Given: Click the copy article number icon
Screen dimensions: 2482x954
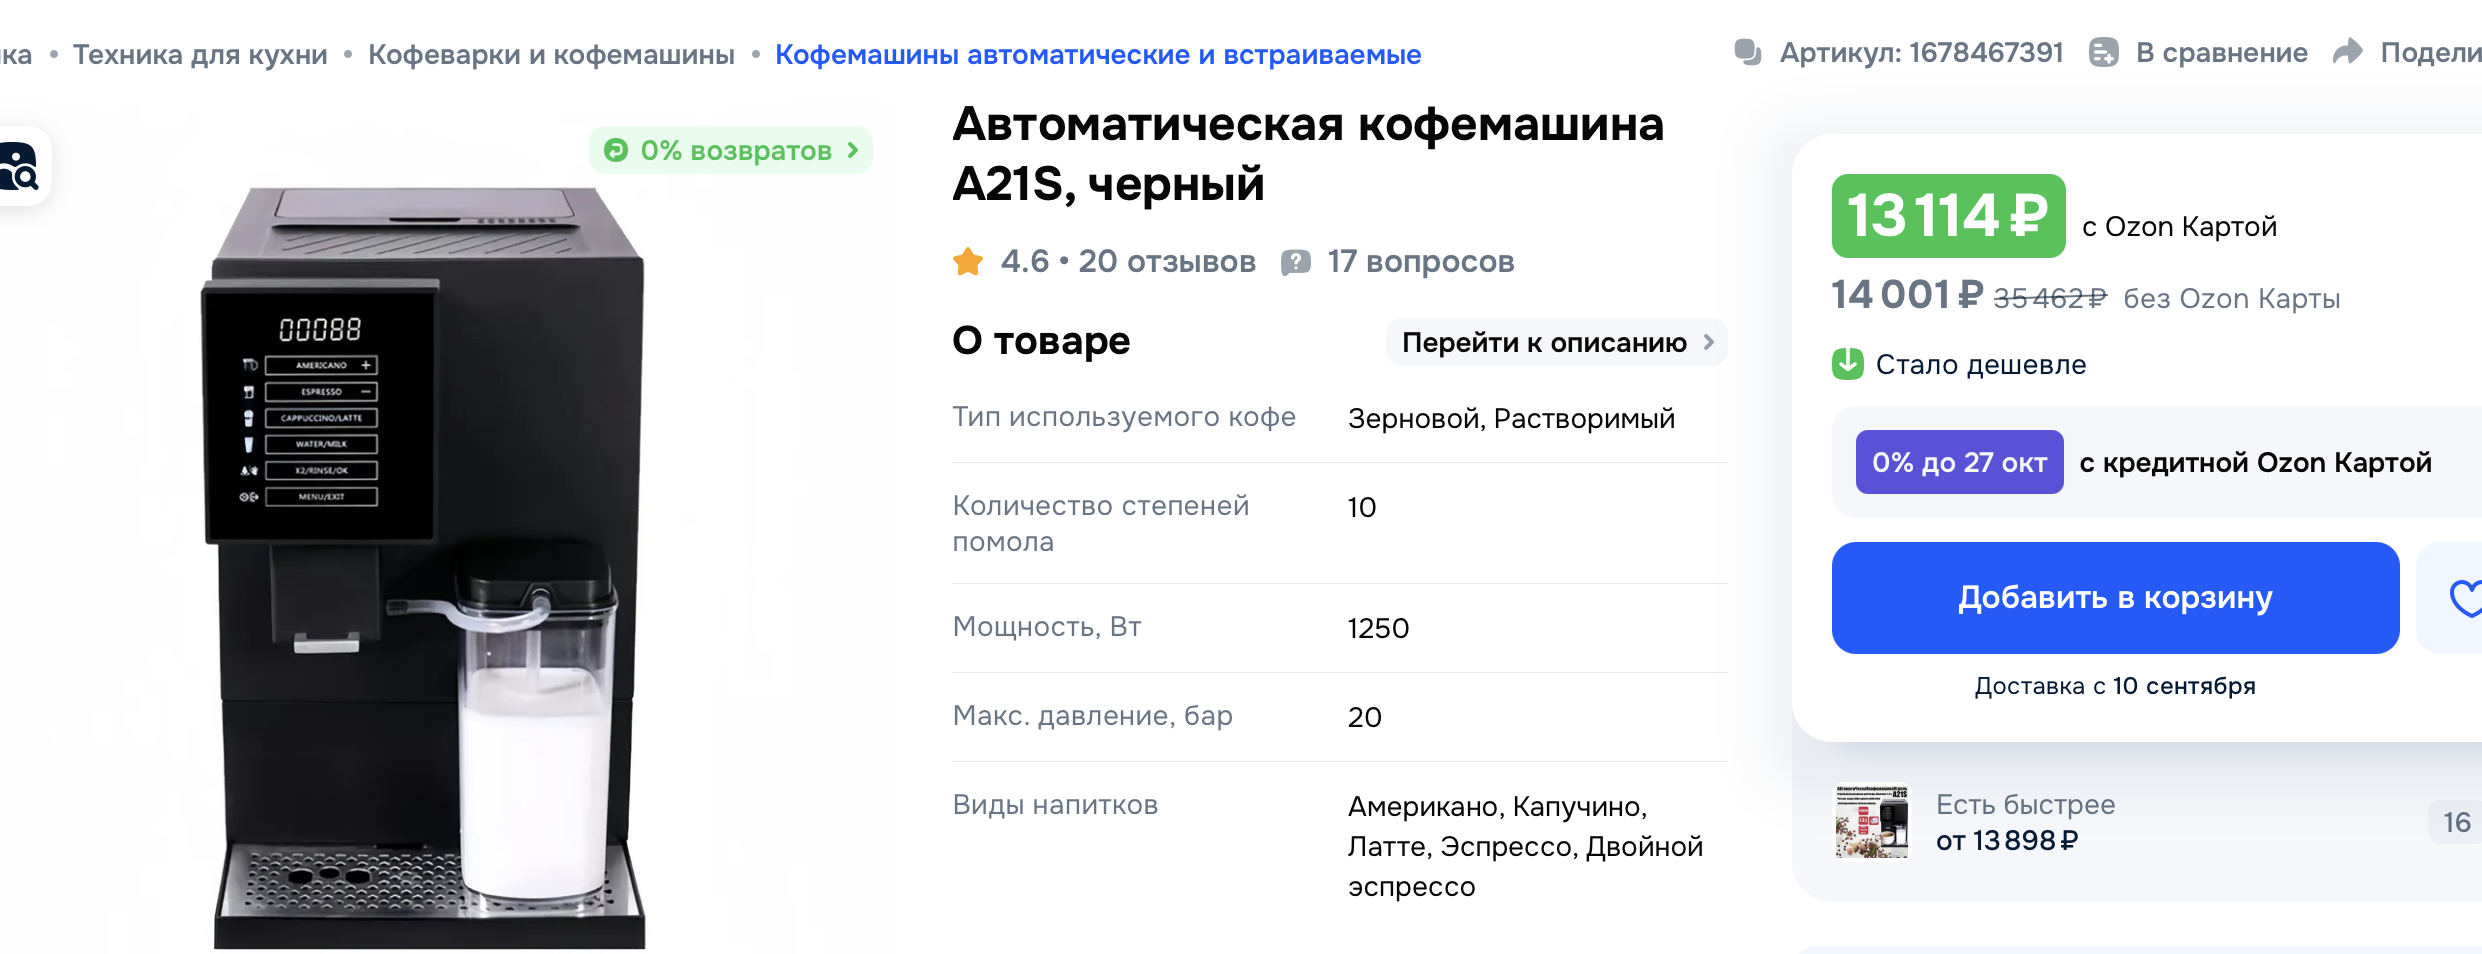Looking at the screenshot, I should point(1747,52).
